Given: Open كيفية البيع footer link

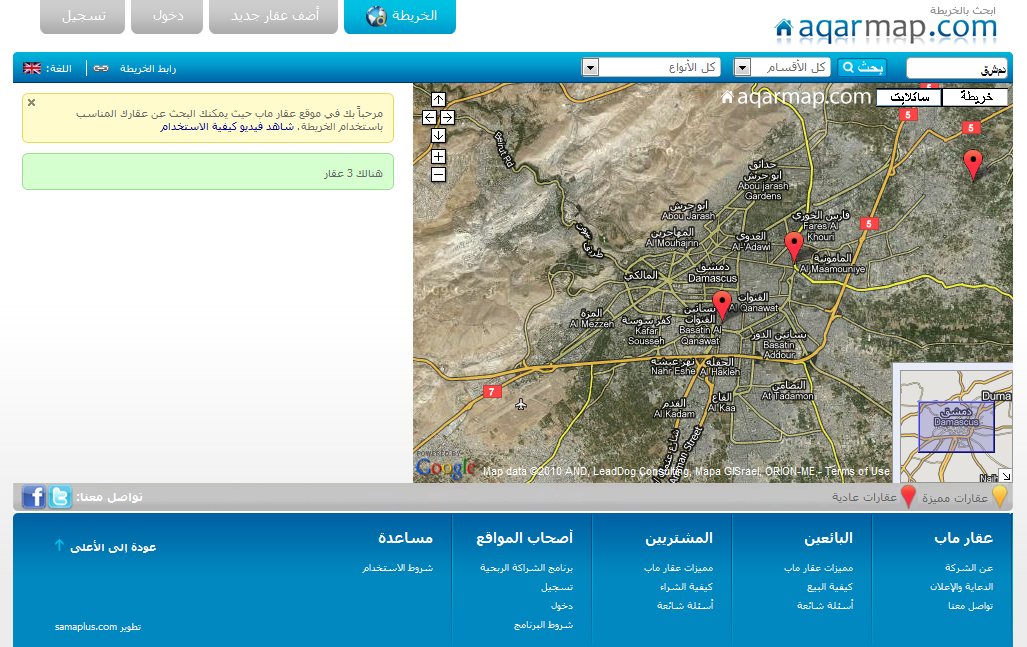Looking at the screenshot, I should click(x=830, y=587).
